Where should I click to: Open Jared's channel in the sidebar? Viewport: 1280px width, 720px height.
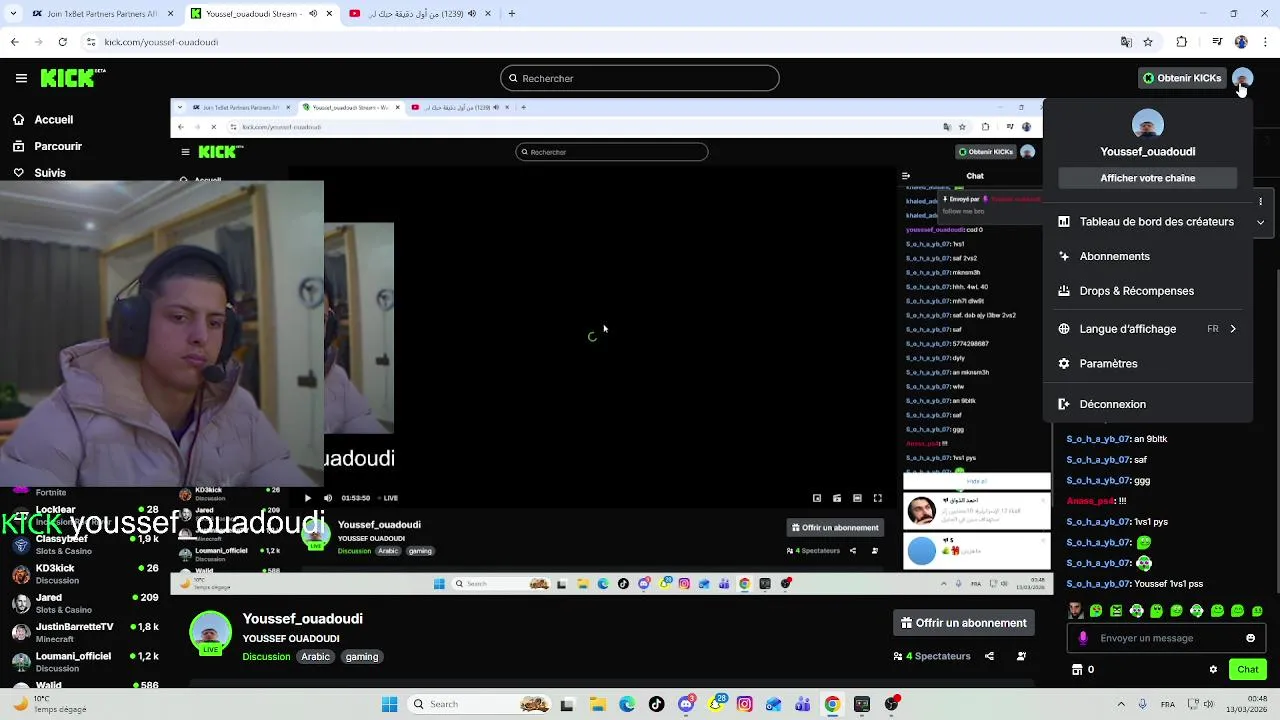[85, 603]
